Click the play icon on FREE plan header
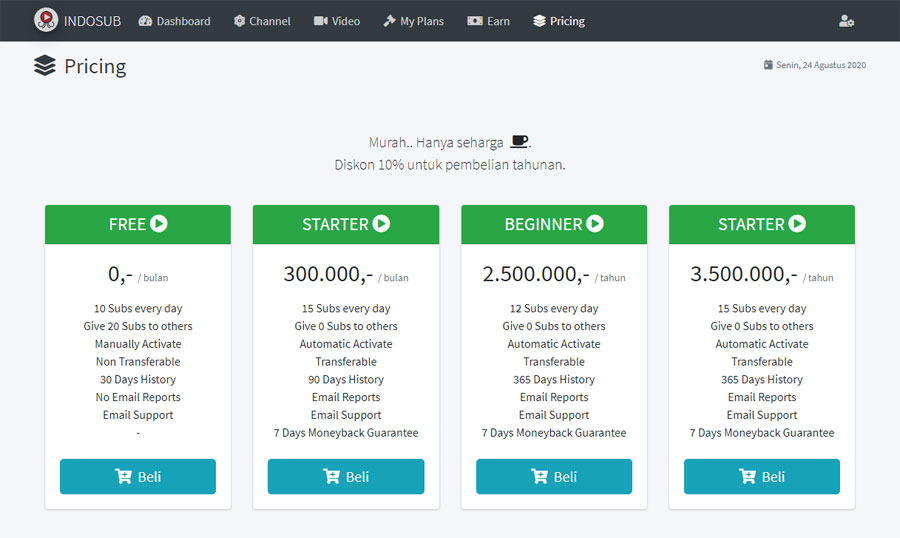This screenshot has width=900, height=538. coord(159,223)
